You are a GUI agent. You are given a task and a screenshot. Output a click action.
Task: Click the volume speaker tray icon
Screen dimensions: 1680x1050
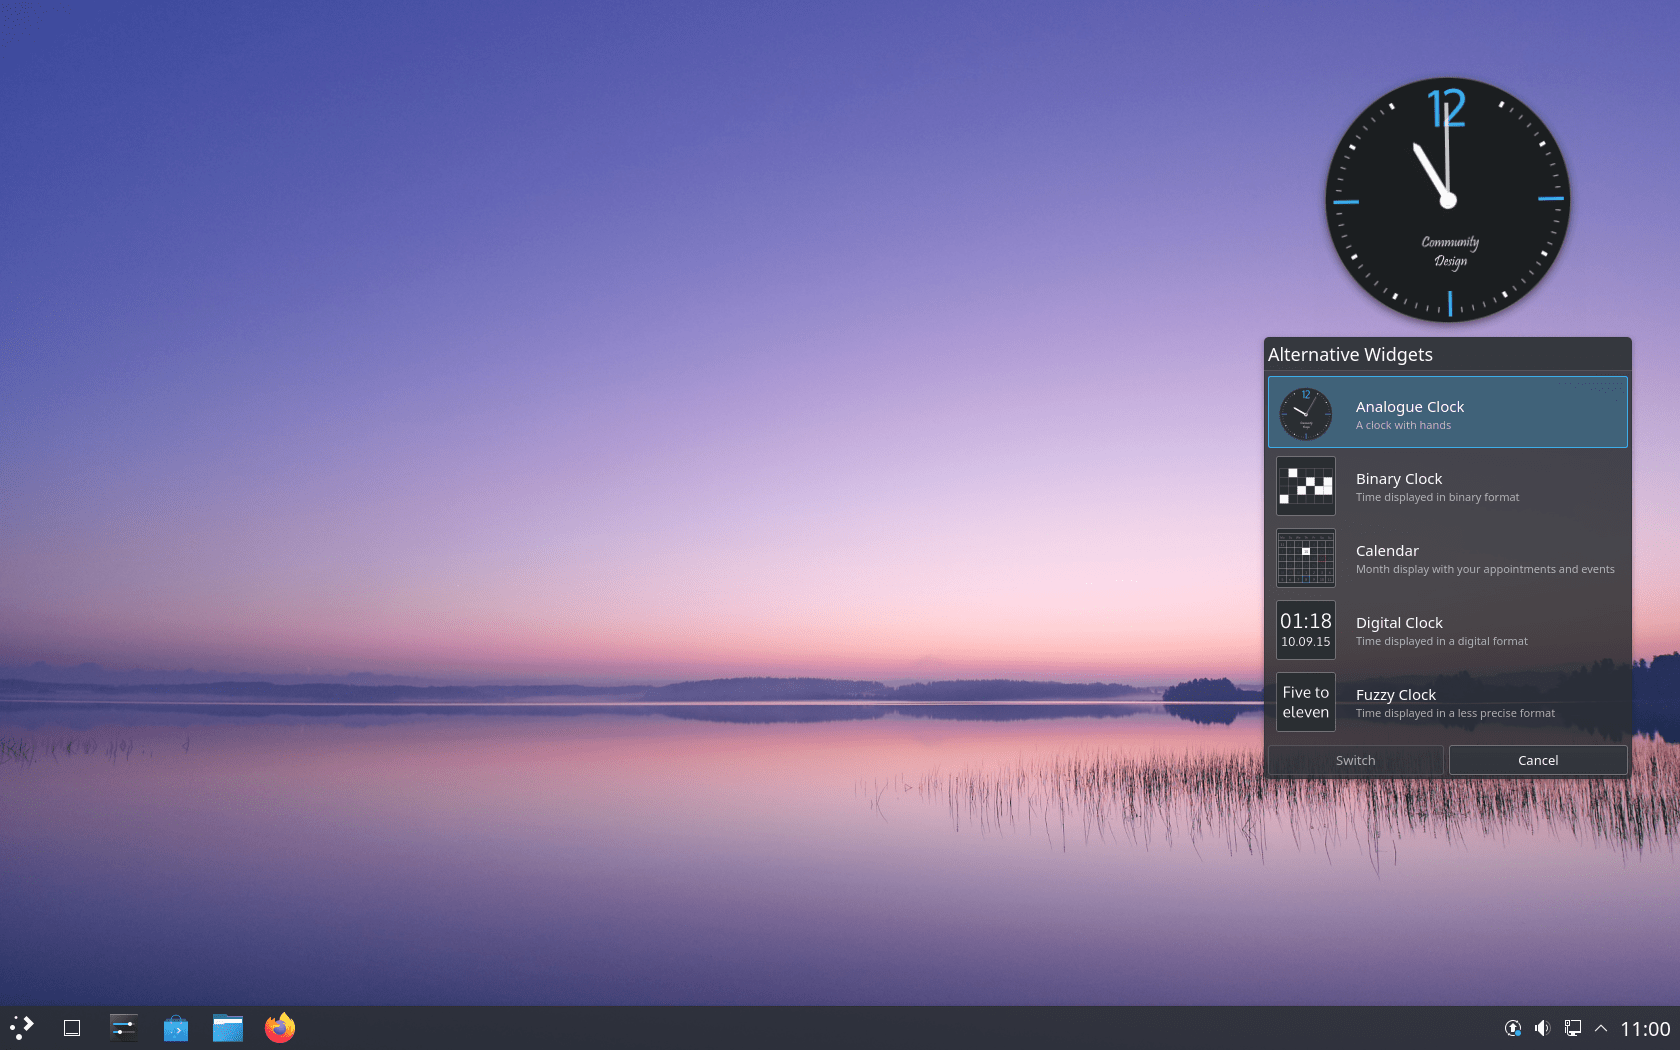pos(1542,1028)
